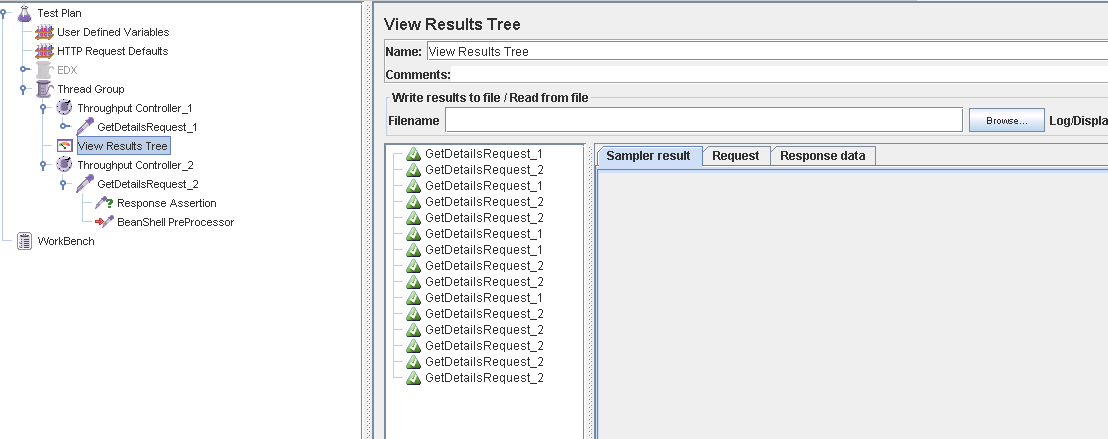
Task: Expand the EDX node
Action: 24,69
